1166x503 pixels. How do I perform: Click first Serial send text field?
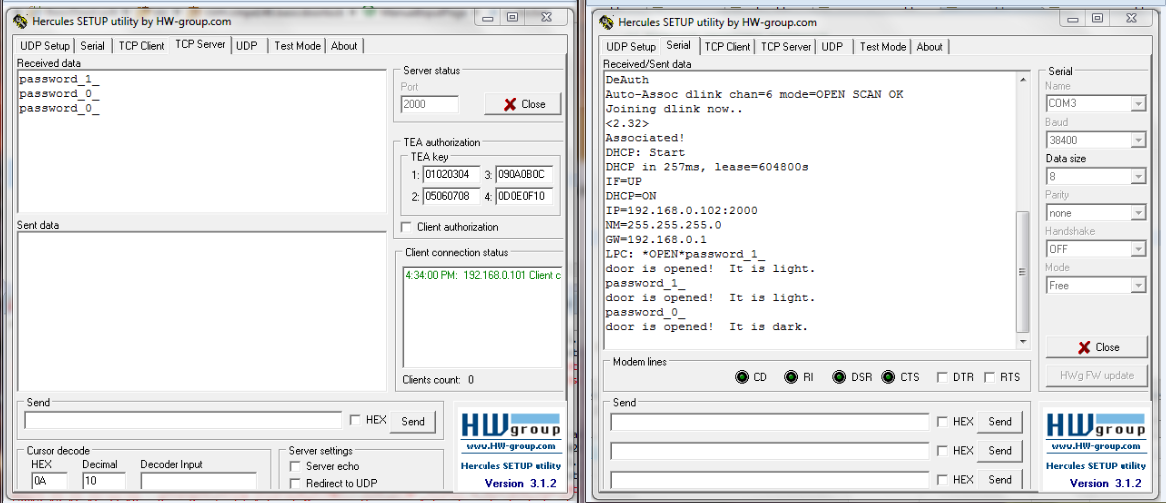pyautogui.click(x=770, y=422)
